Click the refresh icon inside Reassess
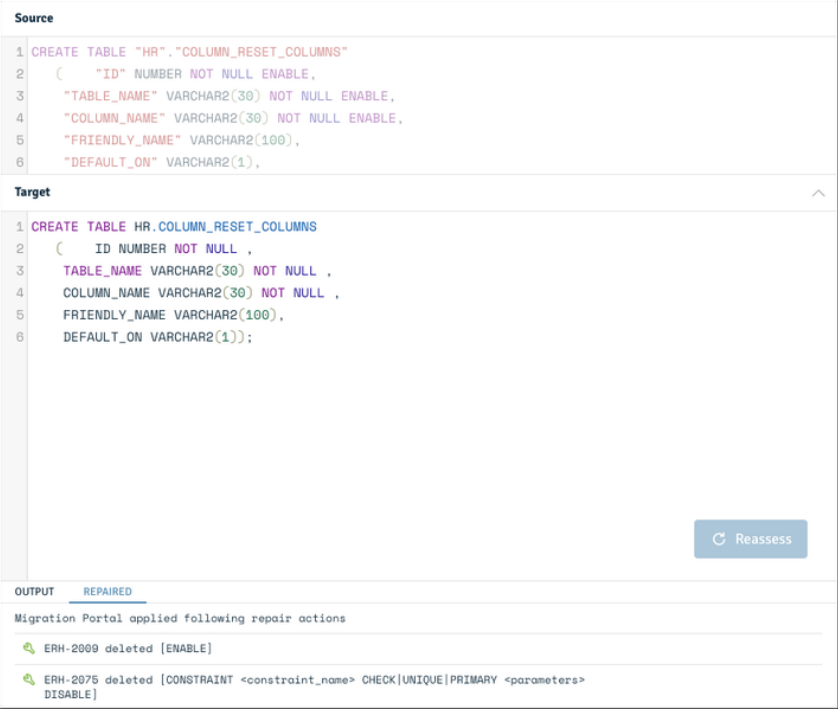 tap(718, 539)
